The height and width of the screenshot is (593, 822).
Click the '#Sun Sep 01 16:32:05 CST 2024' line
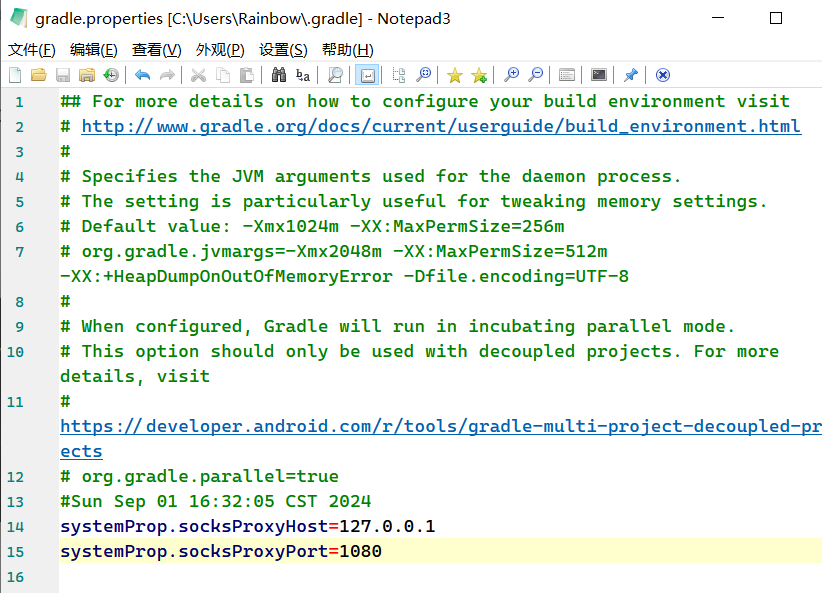215,502
